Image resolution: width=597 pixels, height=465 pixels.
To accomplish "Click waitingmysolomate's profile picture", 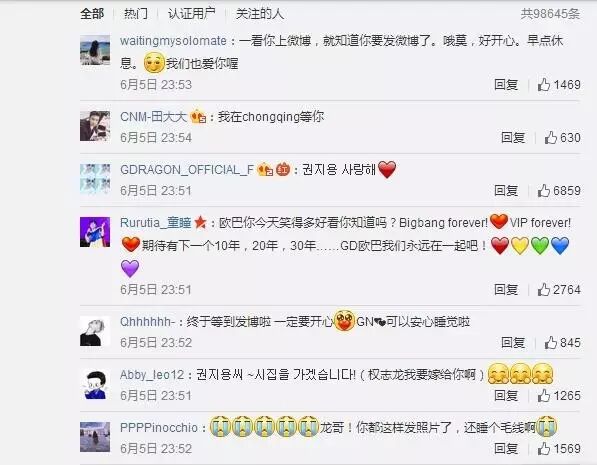I will tap(95, 50).
